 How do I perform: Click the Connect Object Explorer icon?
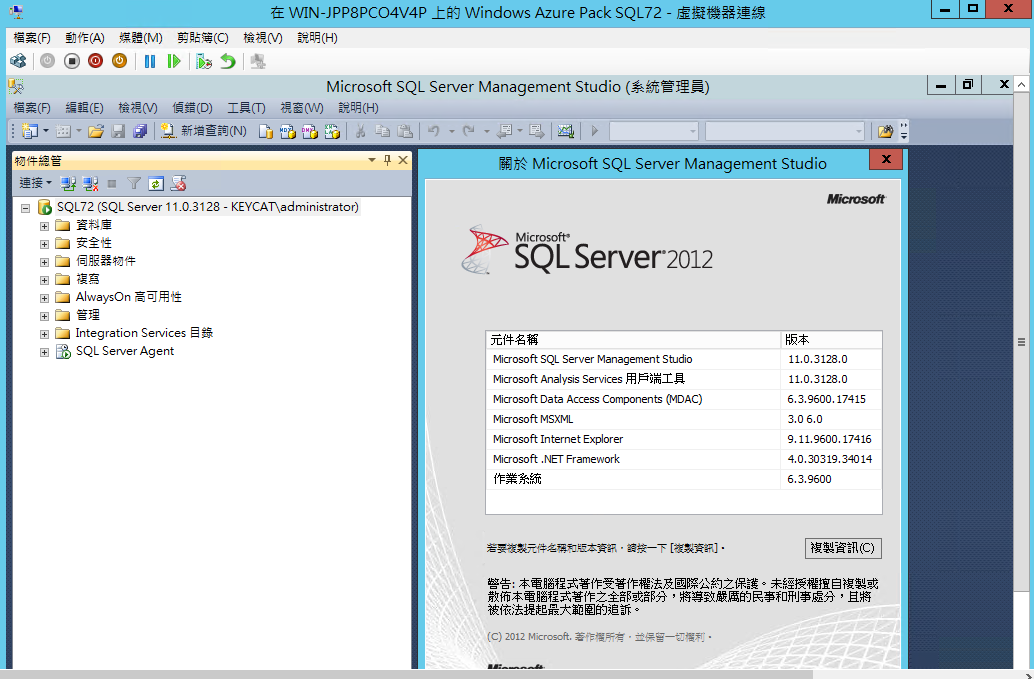click(68, 183)
